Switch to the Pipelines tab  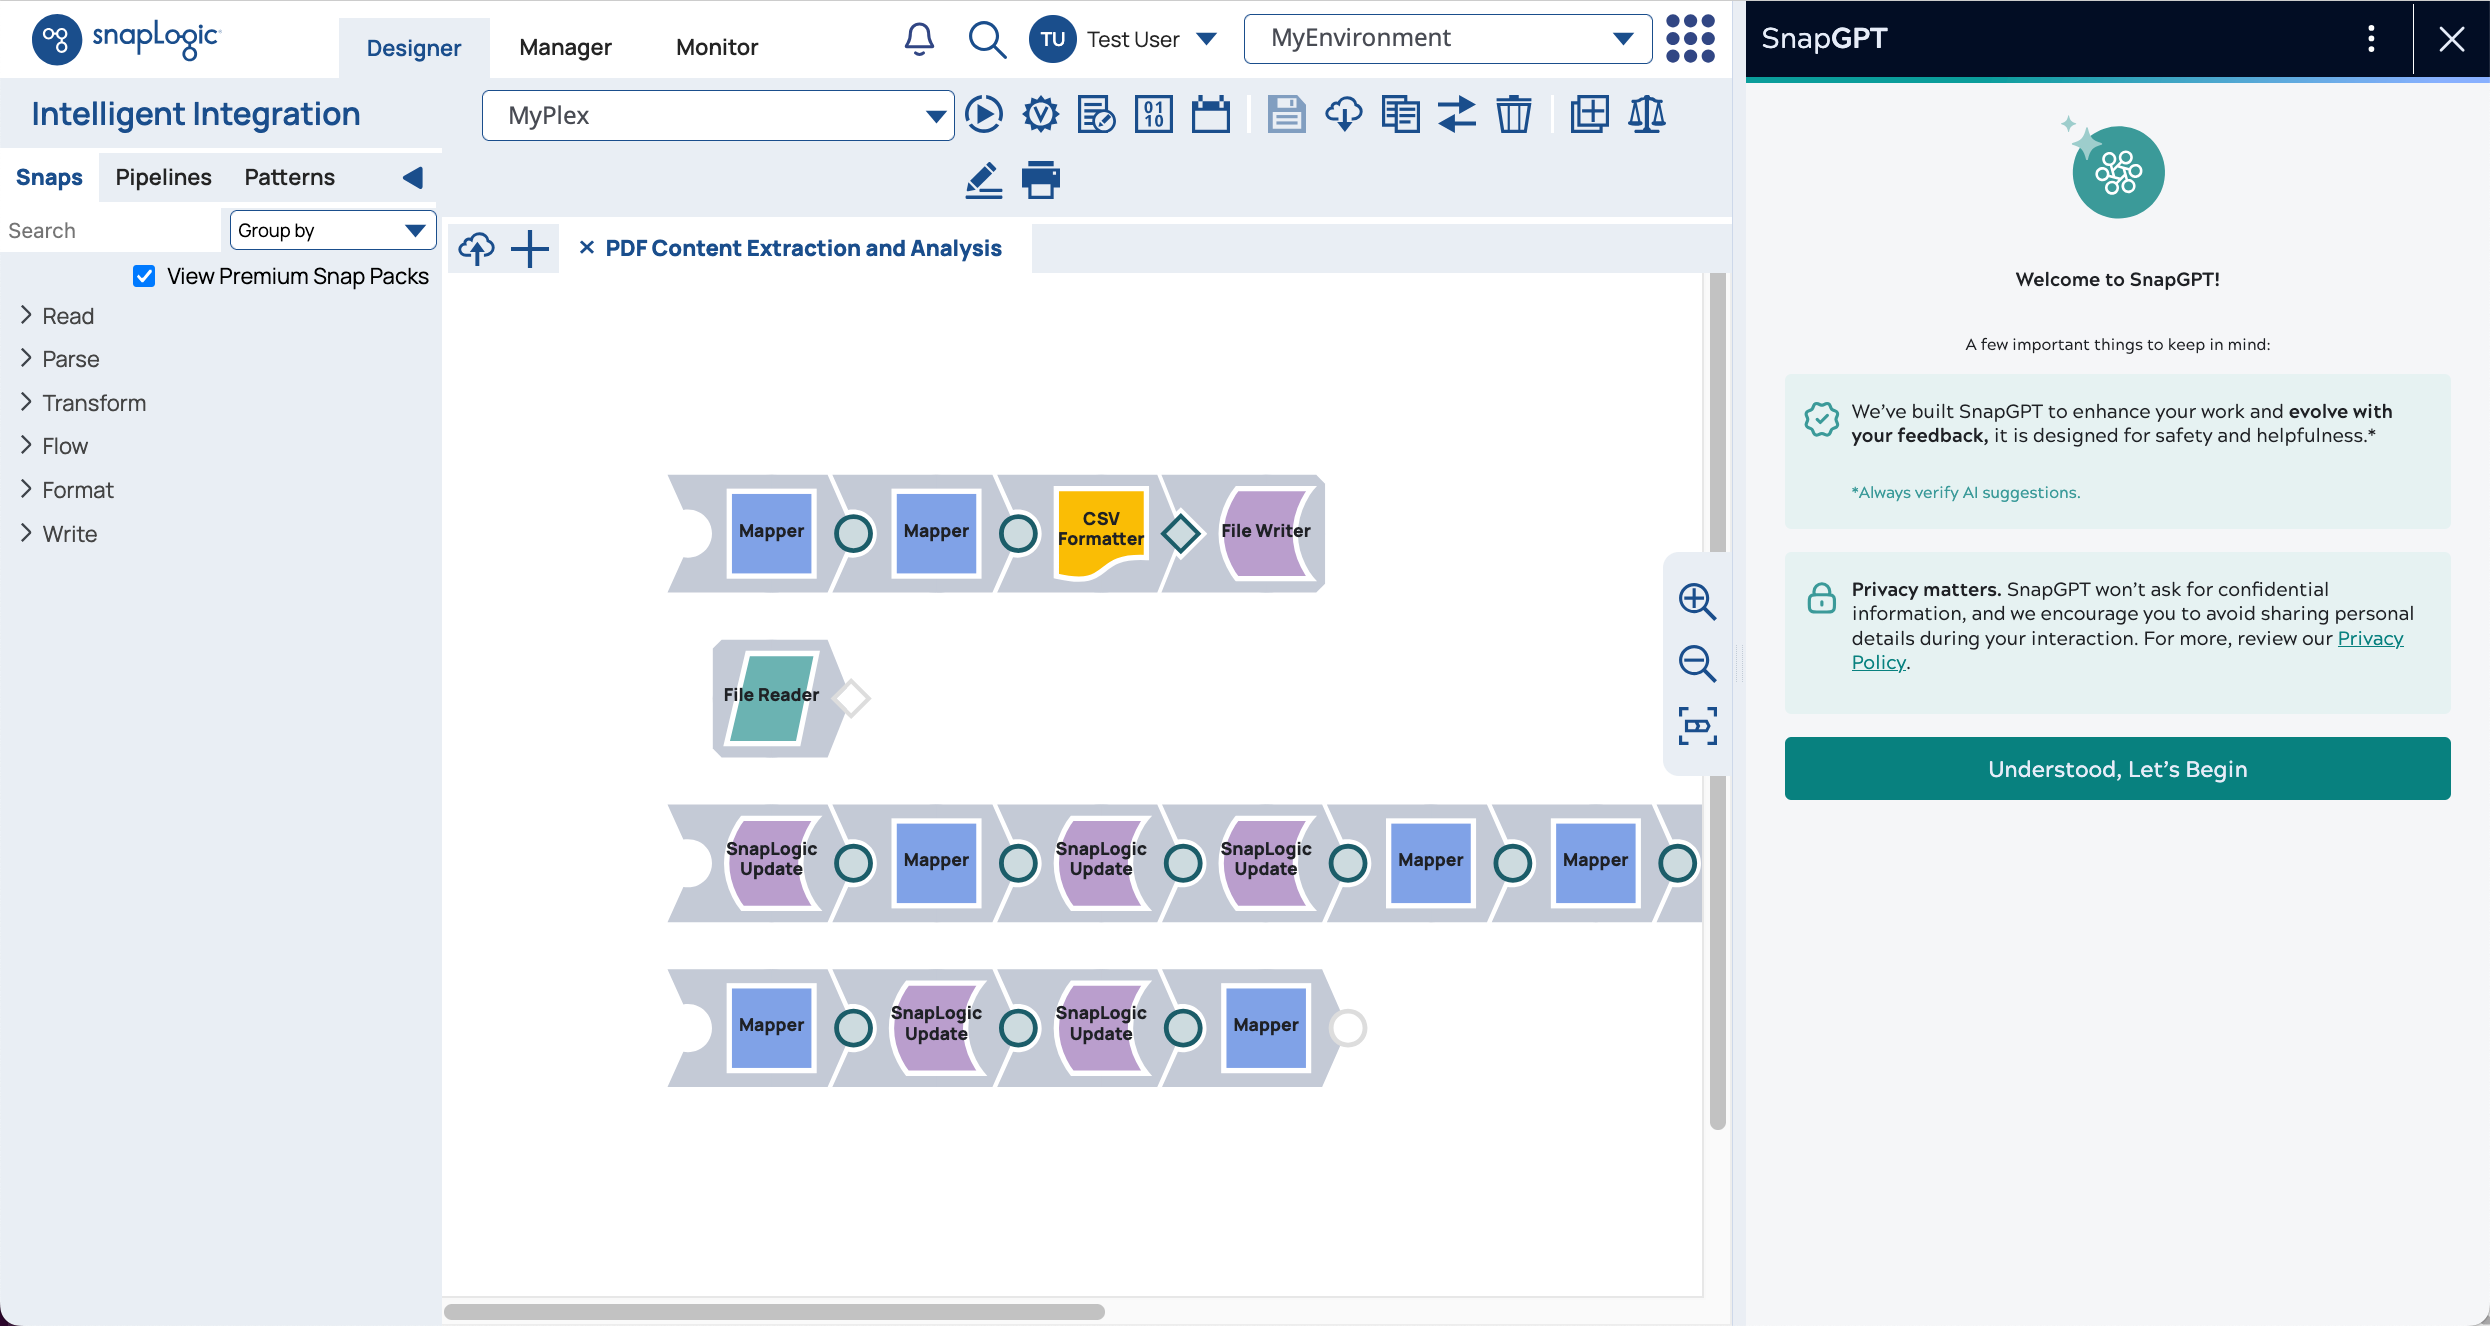click(x=163, y=177)
